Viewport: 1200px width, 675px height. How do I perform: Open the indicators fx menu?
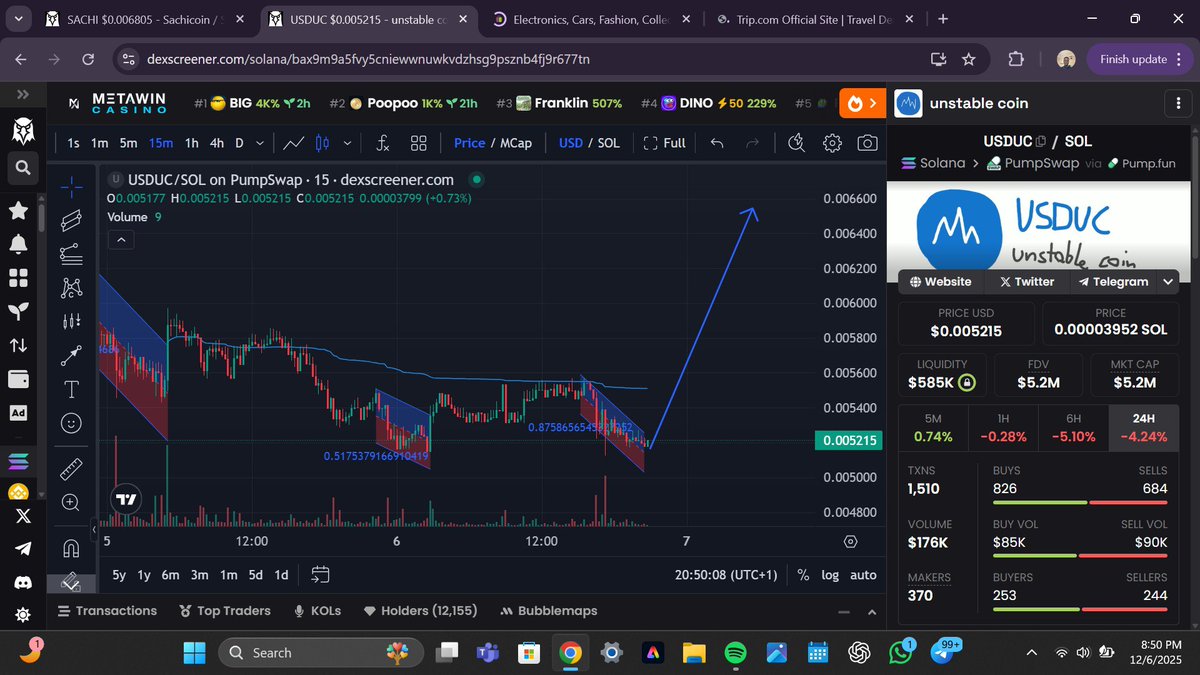click(x=383, y=143)
